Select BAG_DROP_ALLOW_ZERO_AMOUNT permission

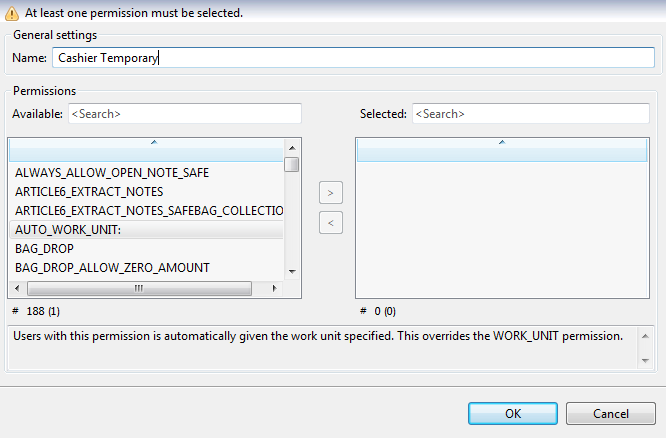point(112,268)
